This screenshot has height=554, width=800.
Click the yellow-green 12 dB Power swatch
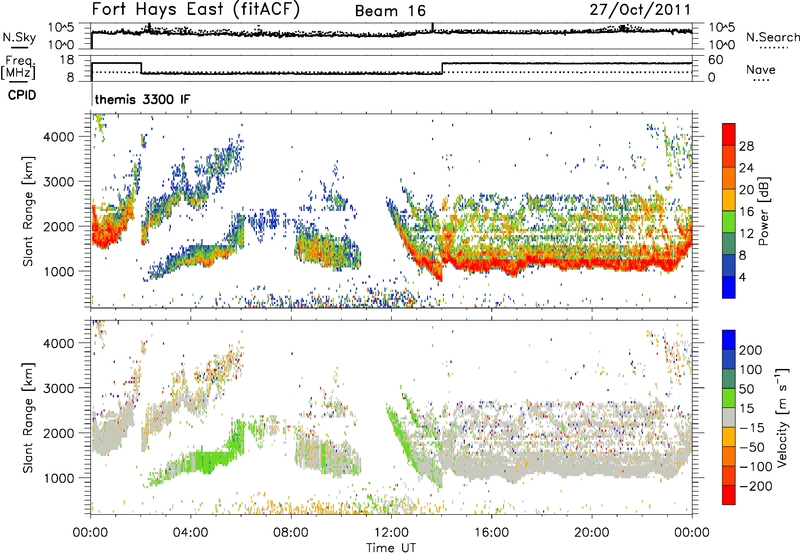point(729,222)
